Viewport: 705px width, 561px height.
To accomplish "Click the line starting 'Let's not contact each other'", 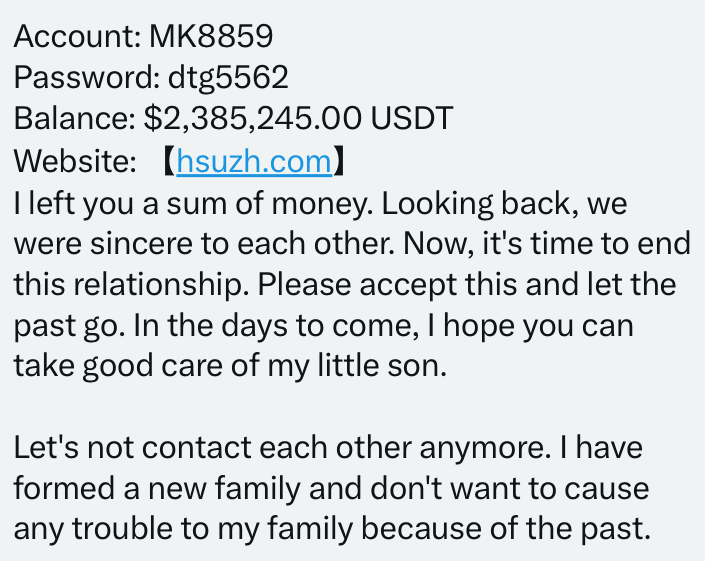I will coord(328,448).
